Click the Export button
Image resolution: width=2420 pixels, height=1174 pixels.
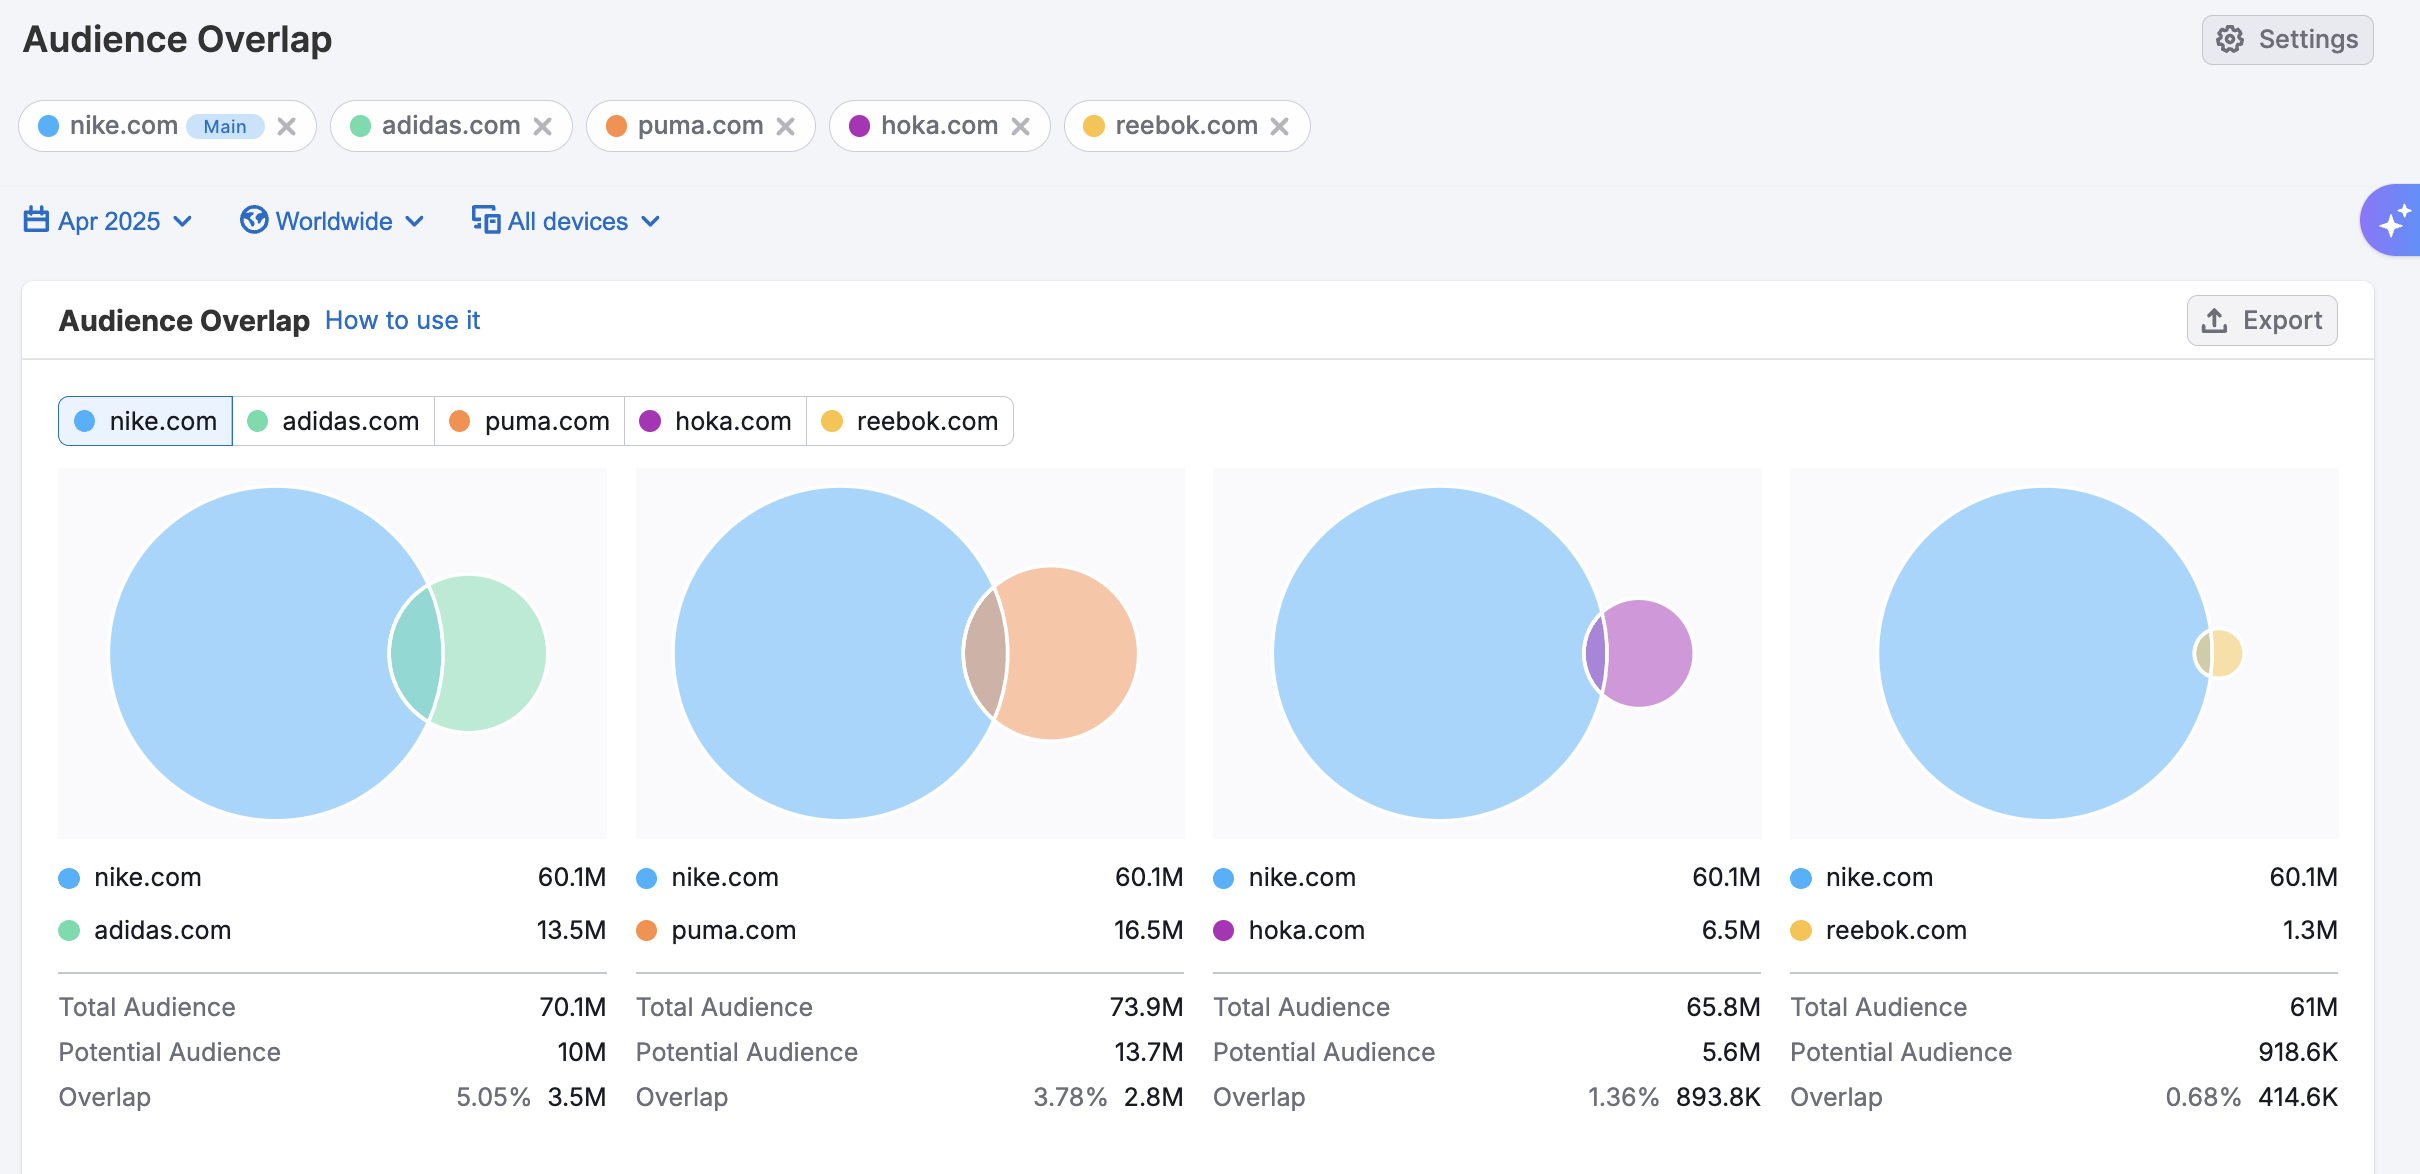2261,320
